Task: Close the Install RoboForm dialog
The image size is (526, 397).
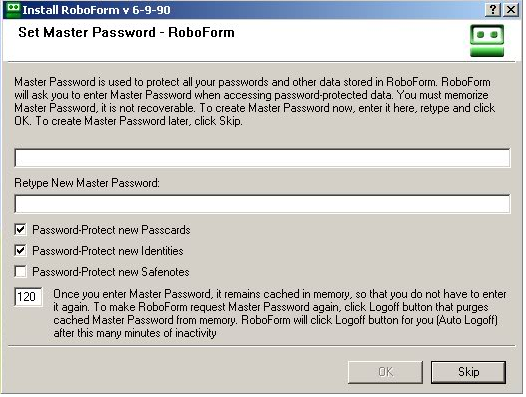Action: coord(511,9)
